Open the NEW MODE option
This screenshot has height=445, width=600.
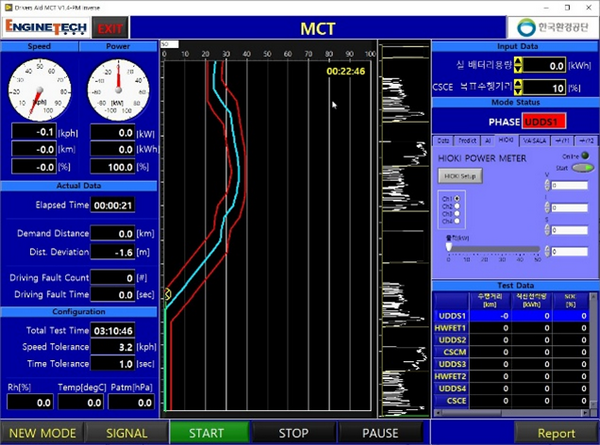click(x=42, y=433)
